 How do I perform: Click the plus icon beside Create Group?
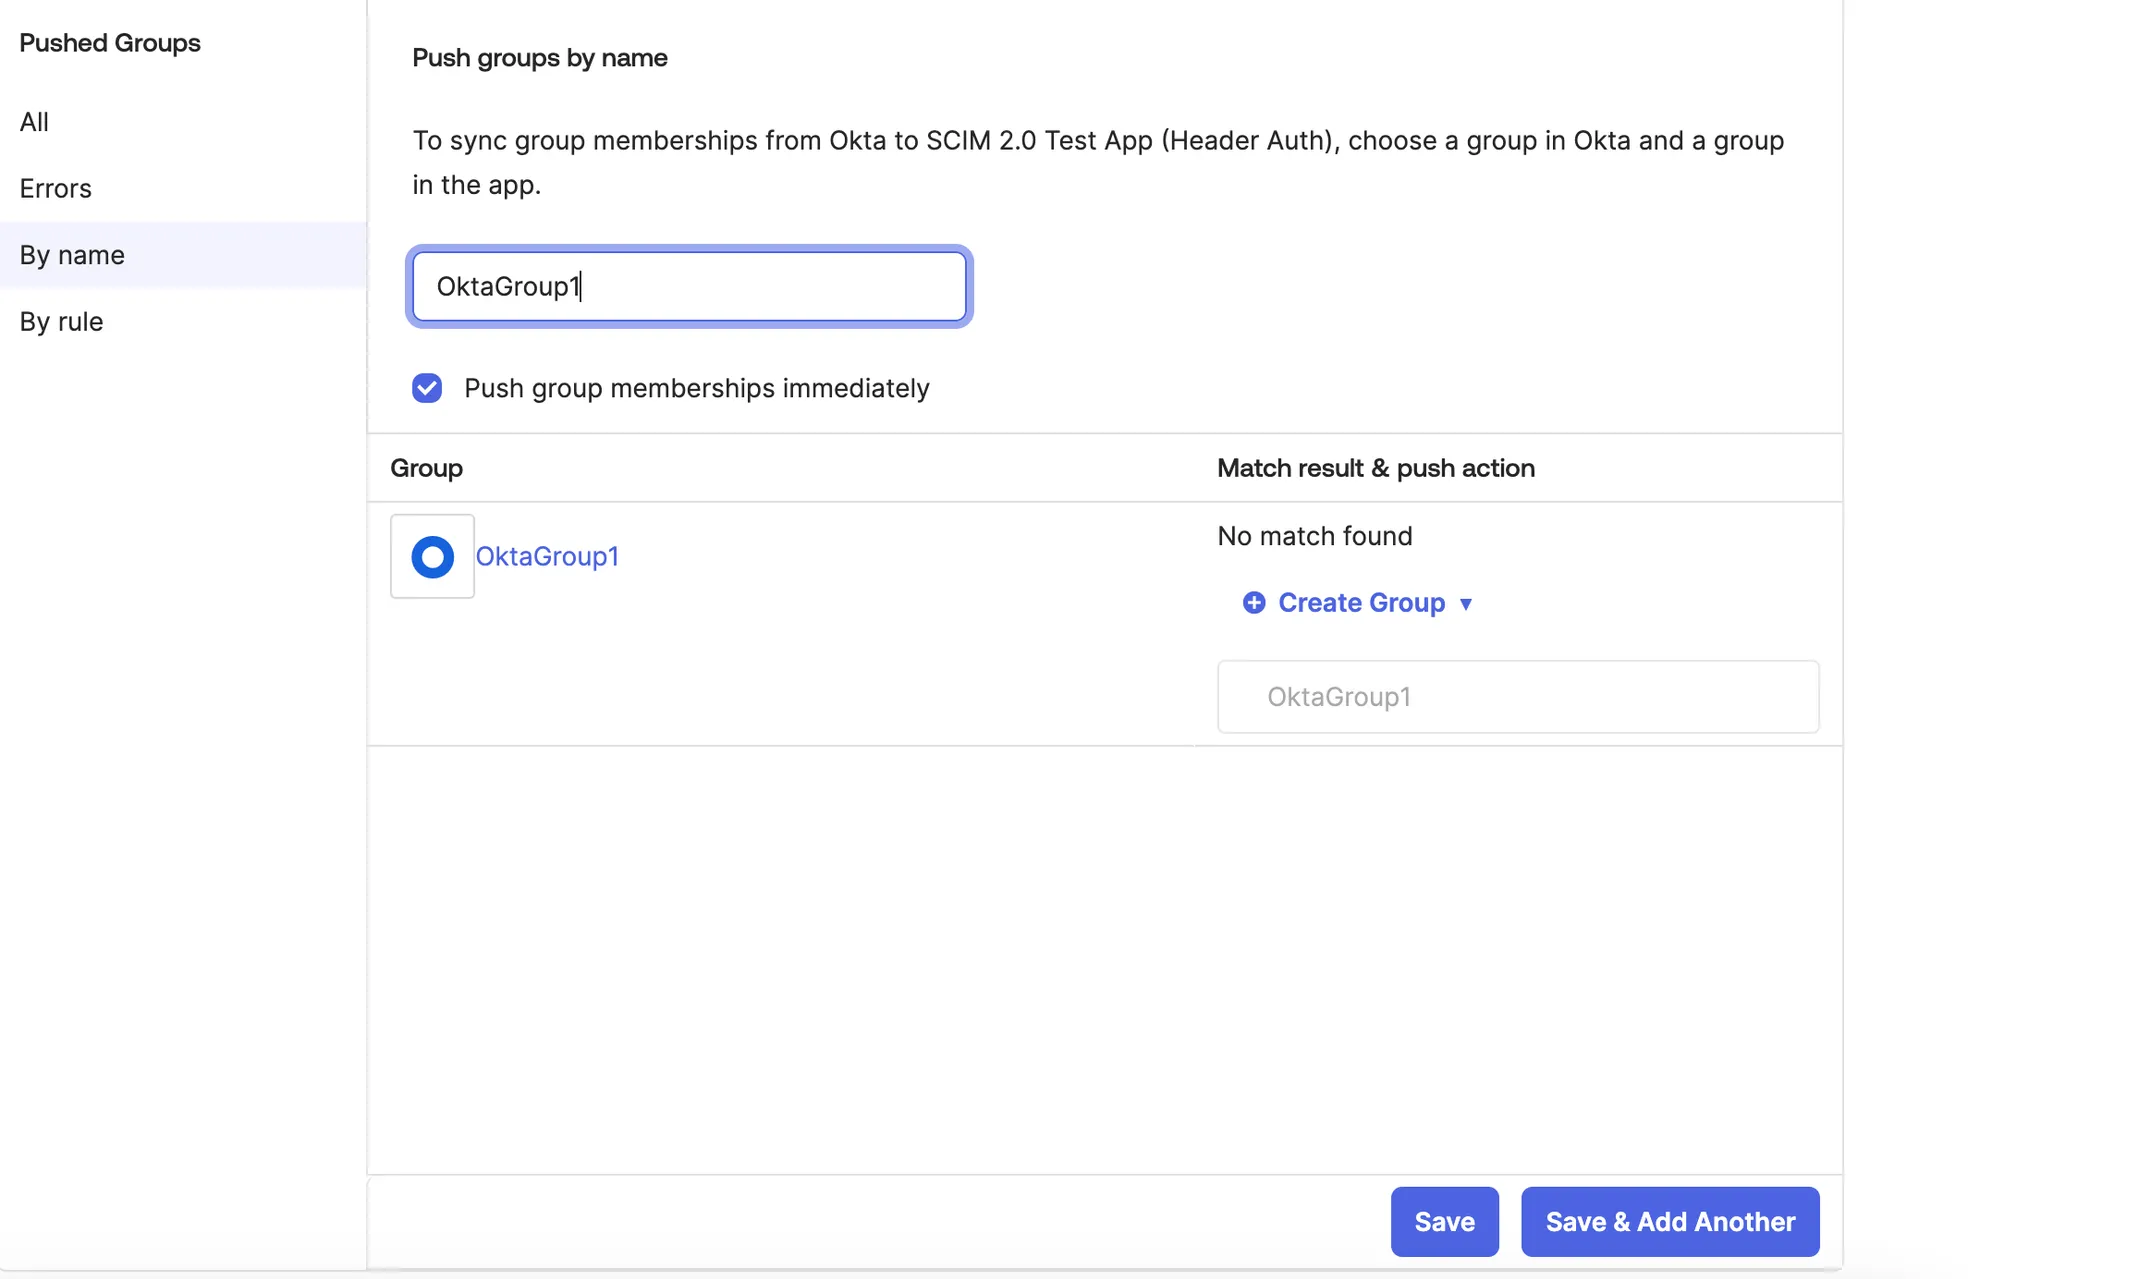1253,602
